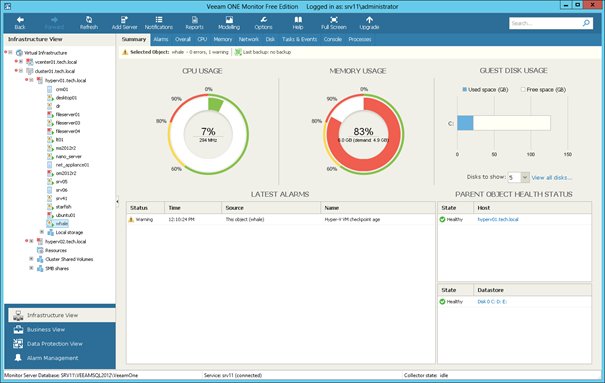Click the Cluster Shared Volumes icon

tap(40, 259)
